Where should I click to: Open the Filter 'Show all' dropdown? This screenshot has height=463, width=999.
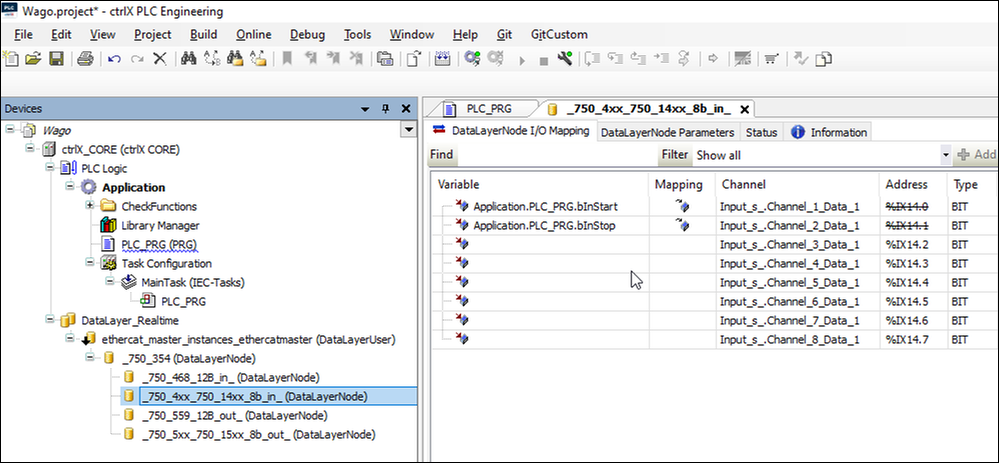click(x=945, y=155)
